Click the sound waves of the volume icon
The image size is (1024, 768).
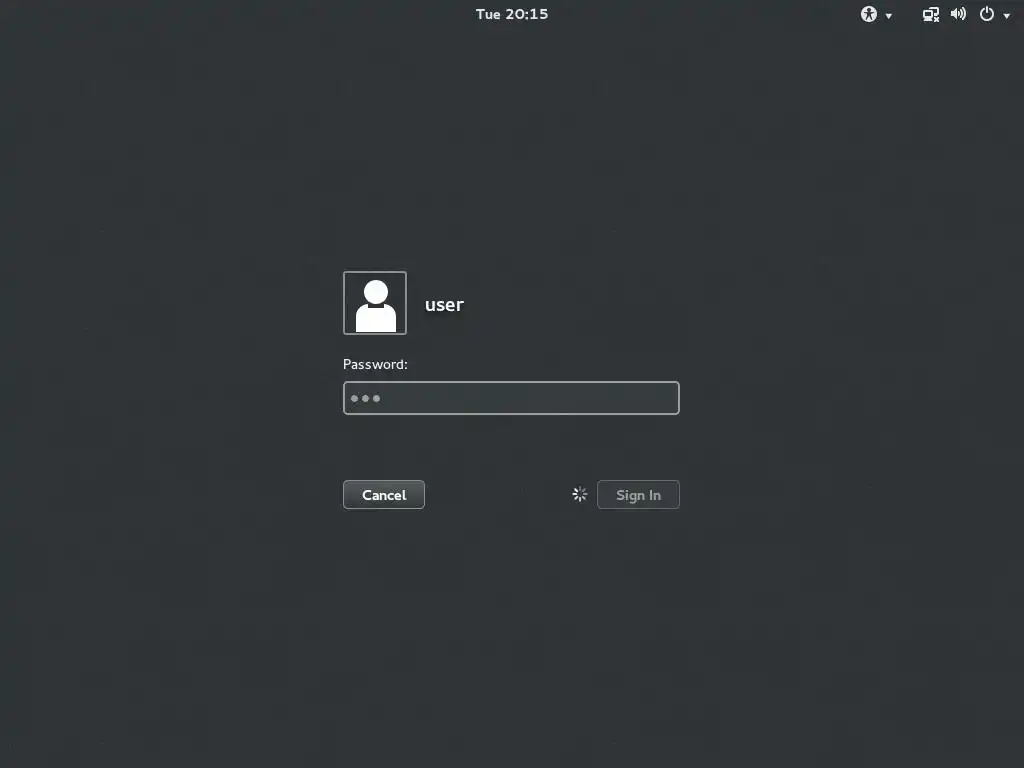coord(963,14)
